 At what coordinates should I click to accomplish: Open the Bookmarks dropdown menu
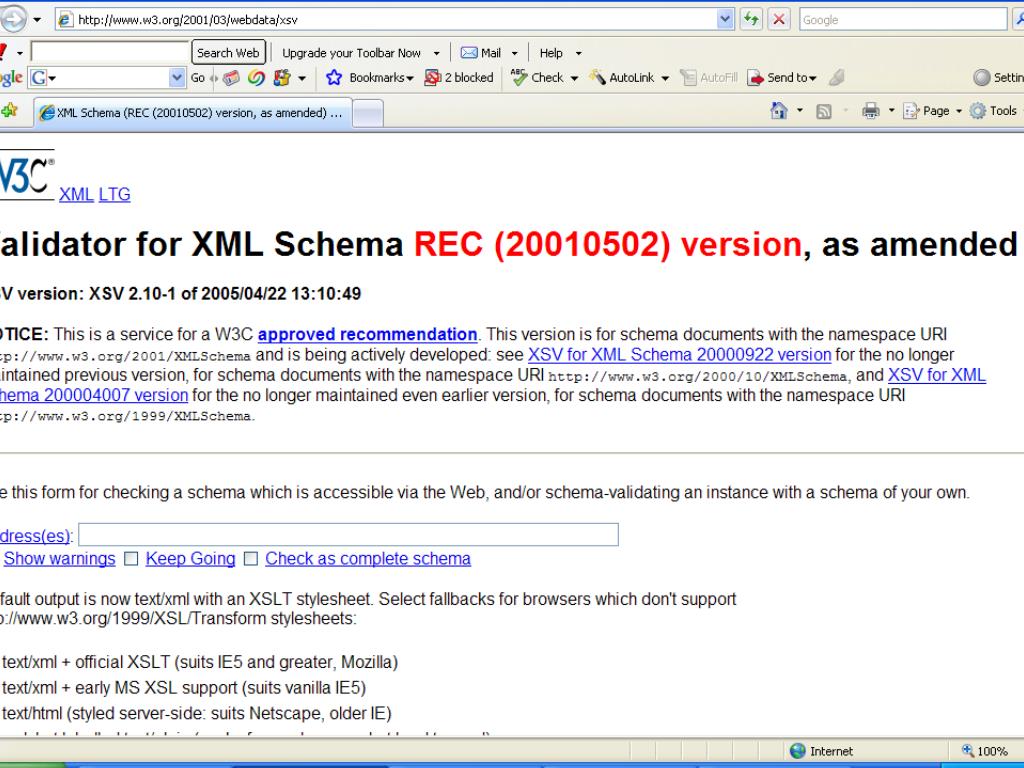[x=381, y=78]
